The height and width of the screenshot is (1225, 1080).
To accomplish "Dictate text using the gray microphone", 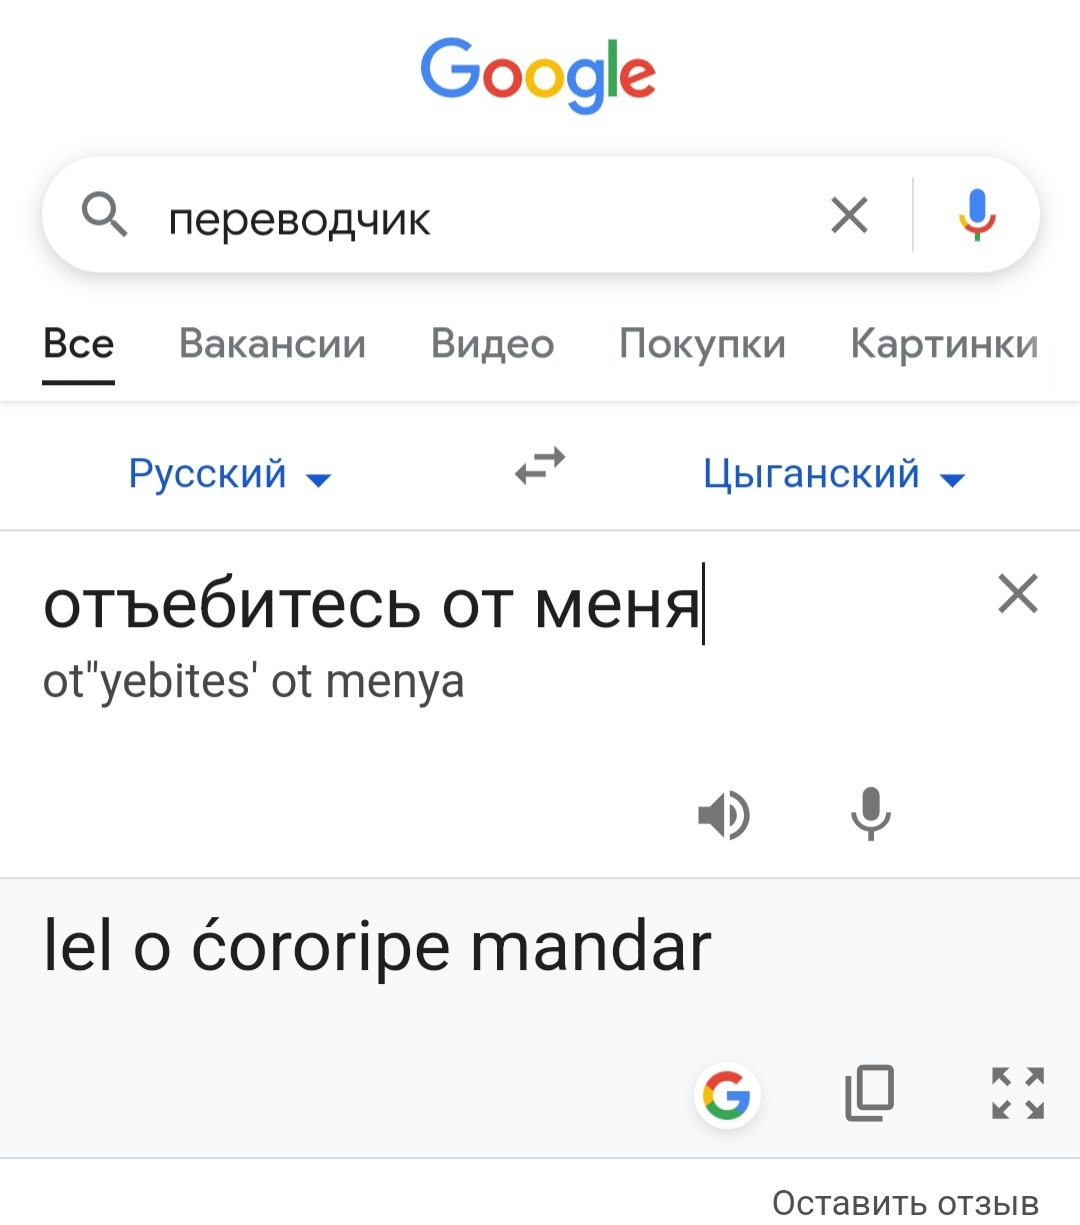I will [871, 814].
